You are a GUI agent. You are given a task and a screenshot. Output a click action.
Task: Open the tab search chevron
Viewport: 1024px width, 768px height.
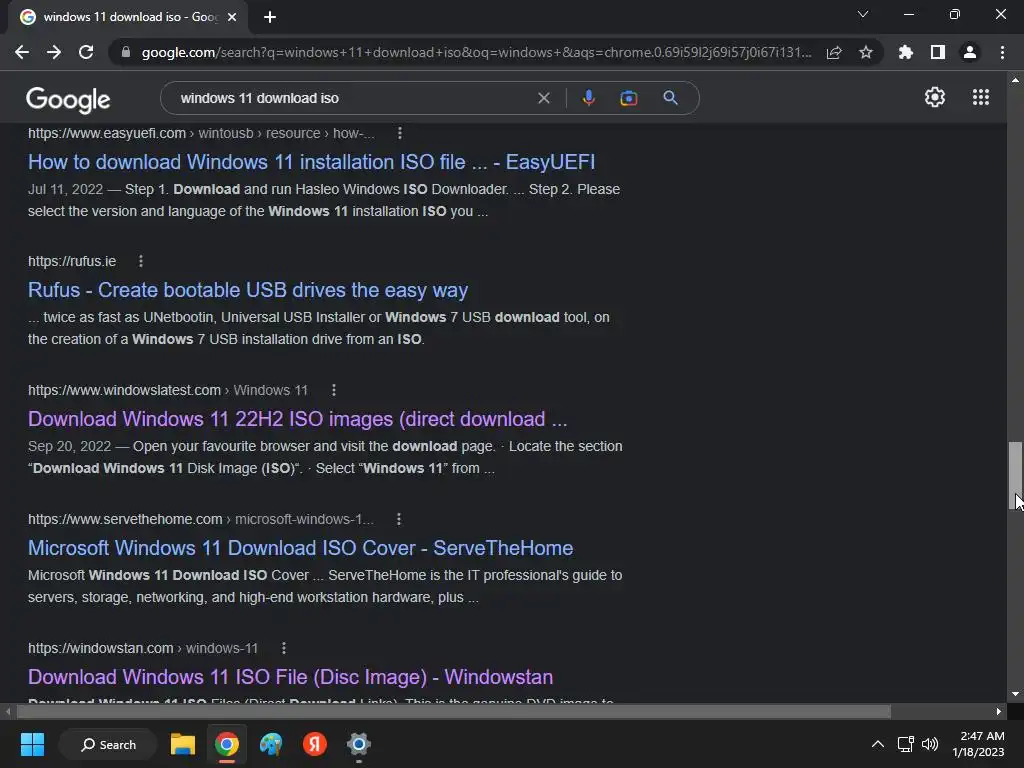[x=863, y=14]
